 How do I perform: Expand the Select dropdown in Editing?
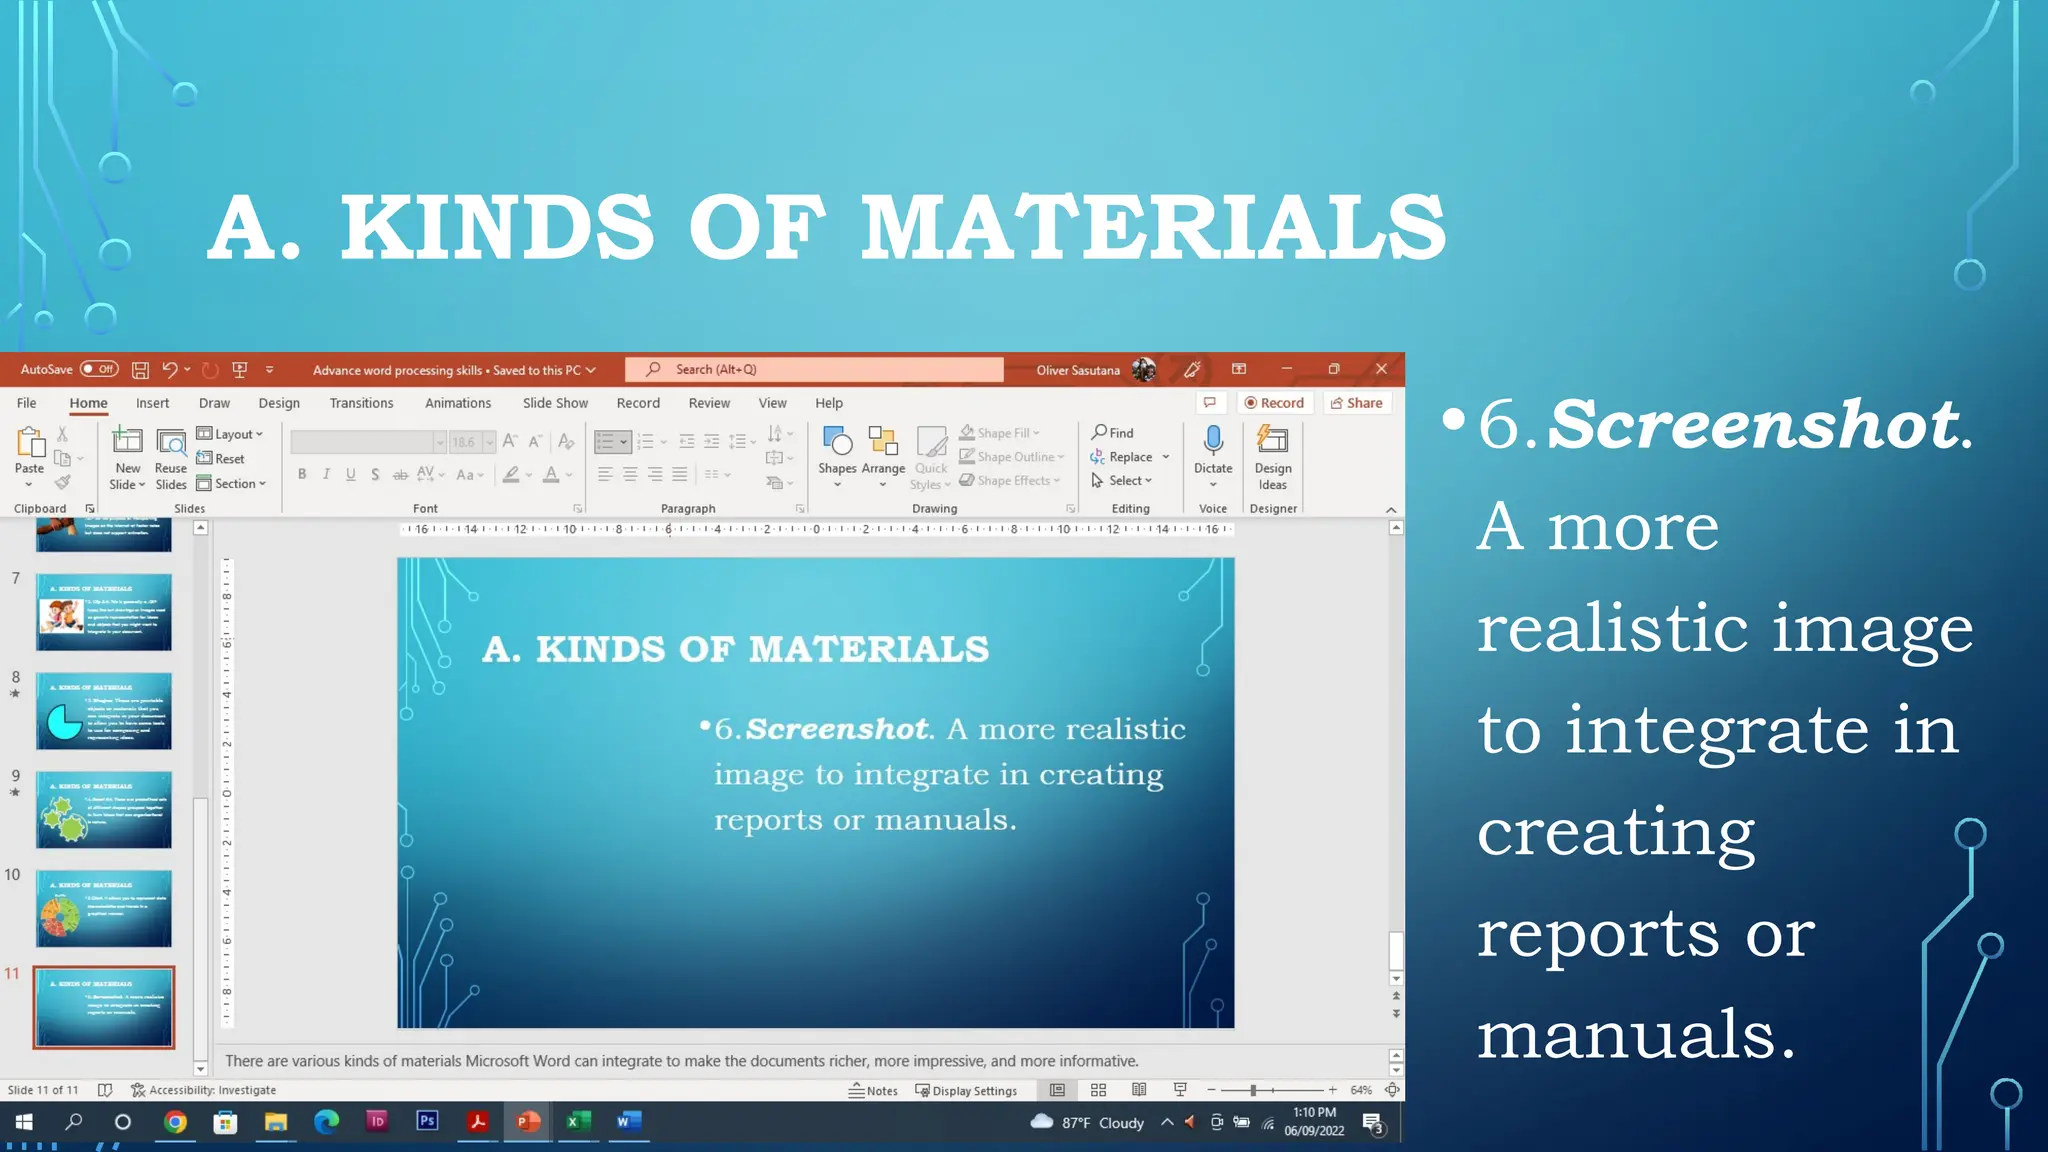pos(1123,481)
